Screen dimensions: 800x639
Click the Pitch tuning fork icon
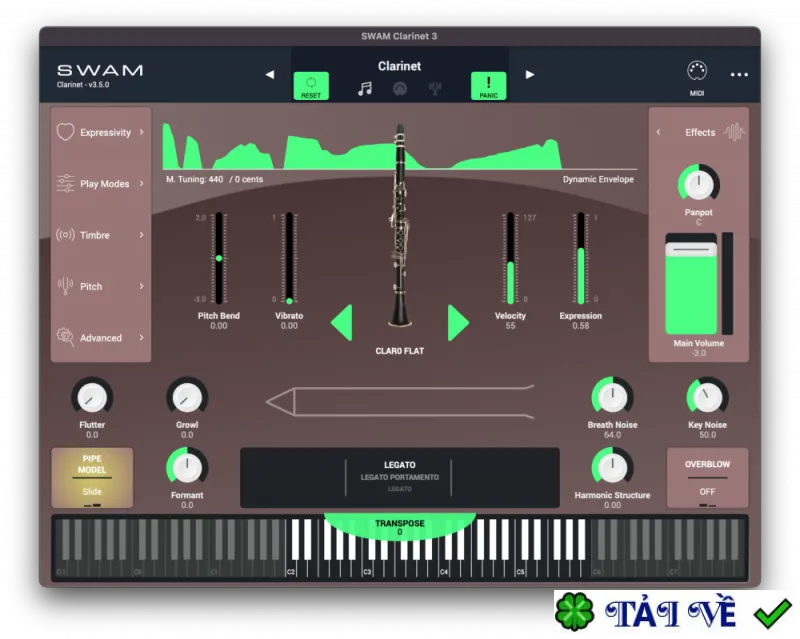pyautogui.click(x=65, y=286)
